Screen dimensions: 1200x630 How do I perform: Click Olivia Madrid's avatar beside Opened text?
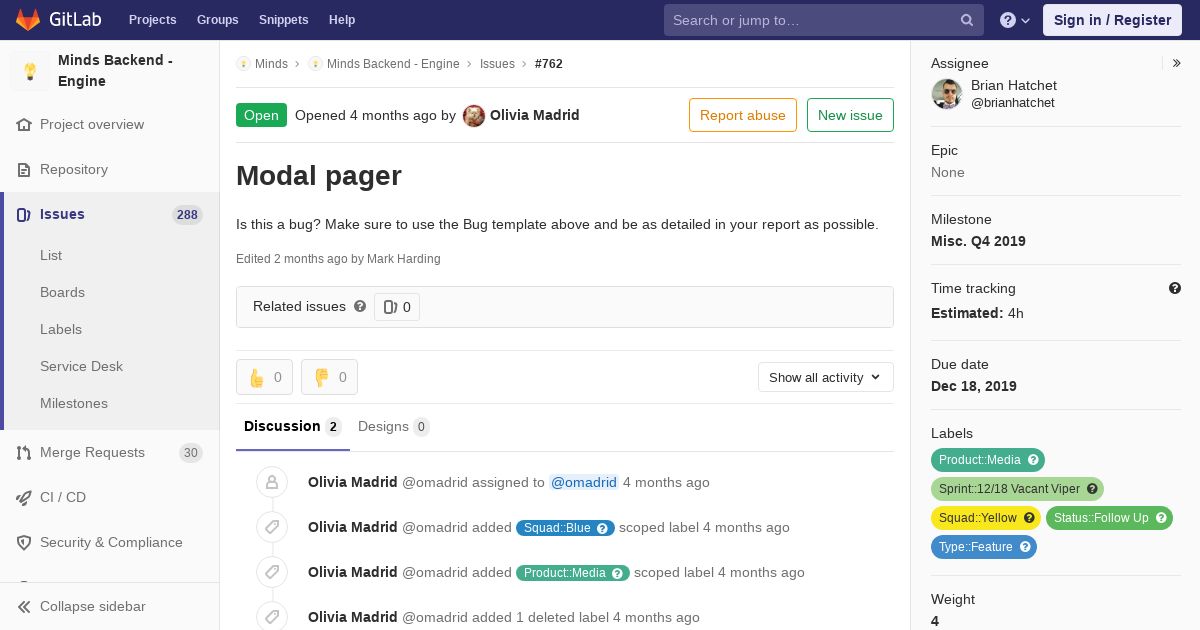474,115
